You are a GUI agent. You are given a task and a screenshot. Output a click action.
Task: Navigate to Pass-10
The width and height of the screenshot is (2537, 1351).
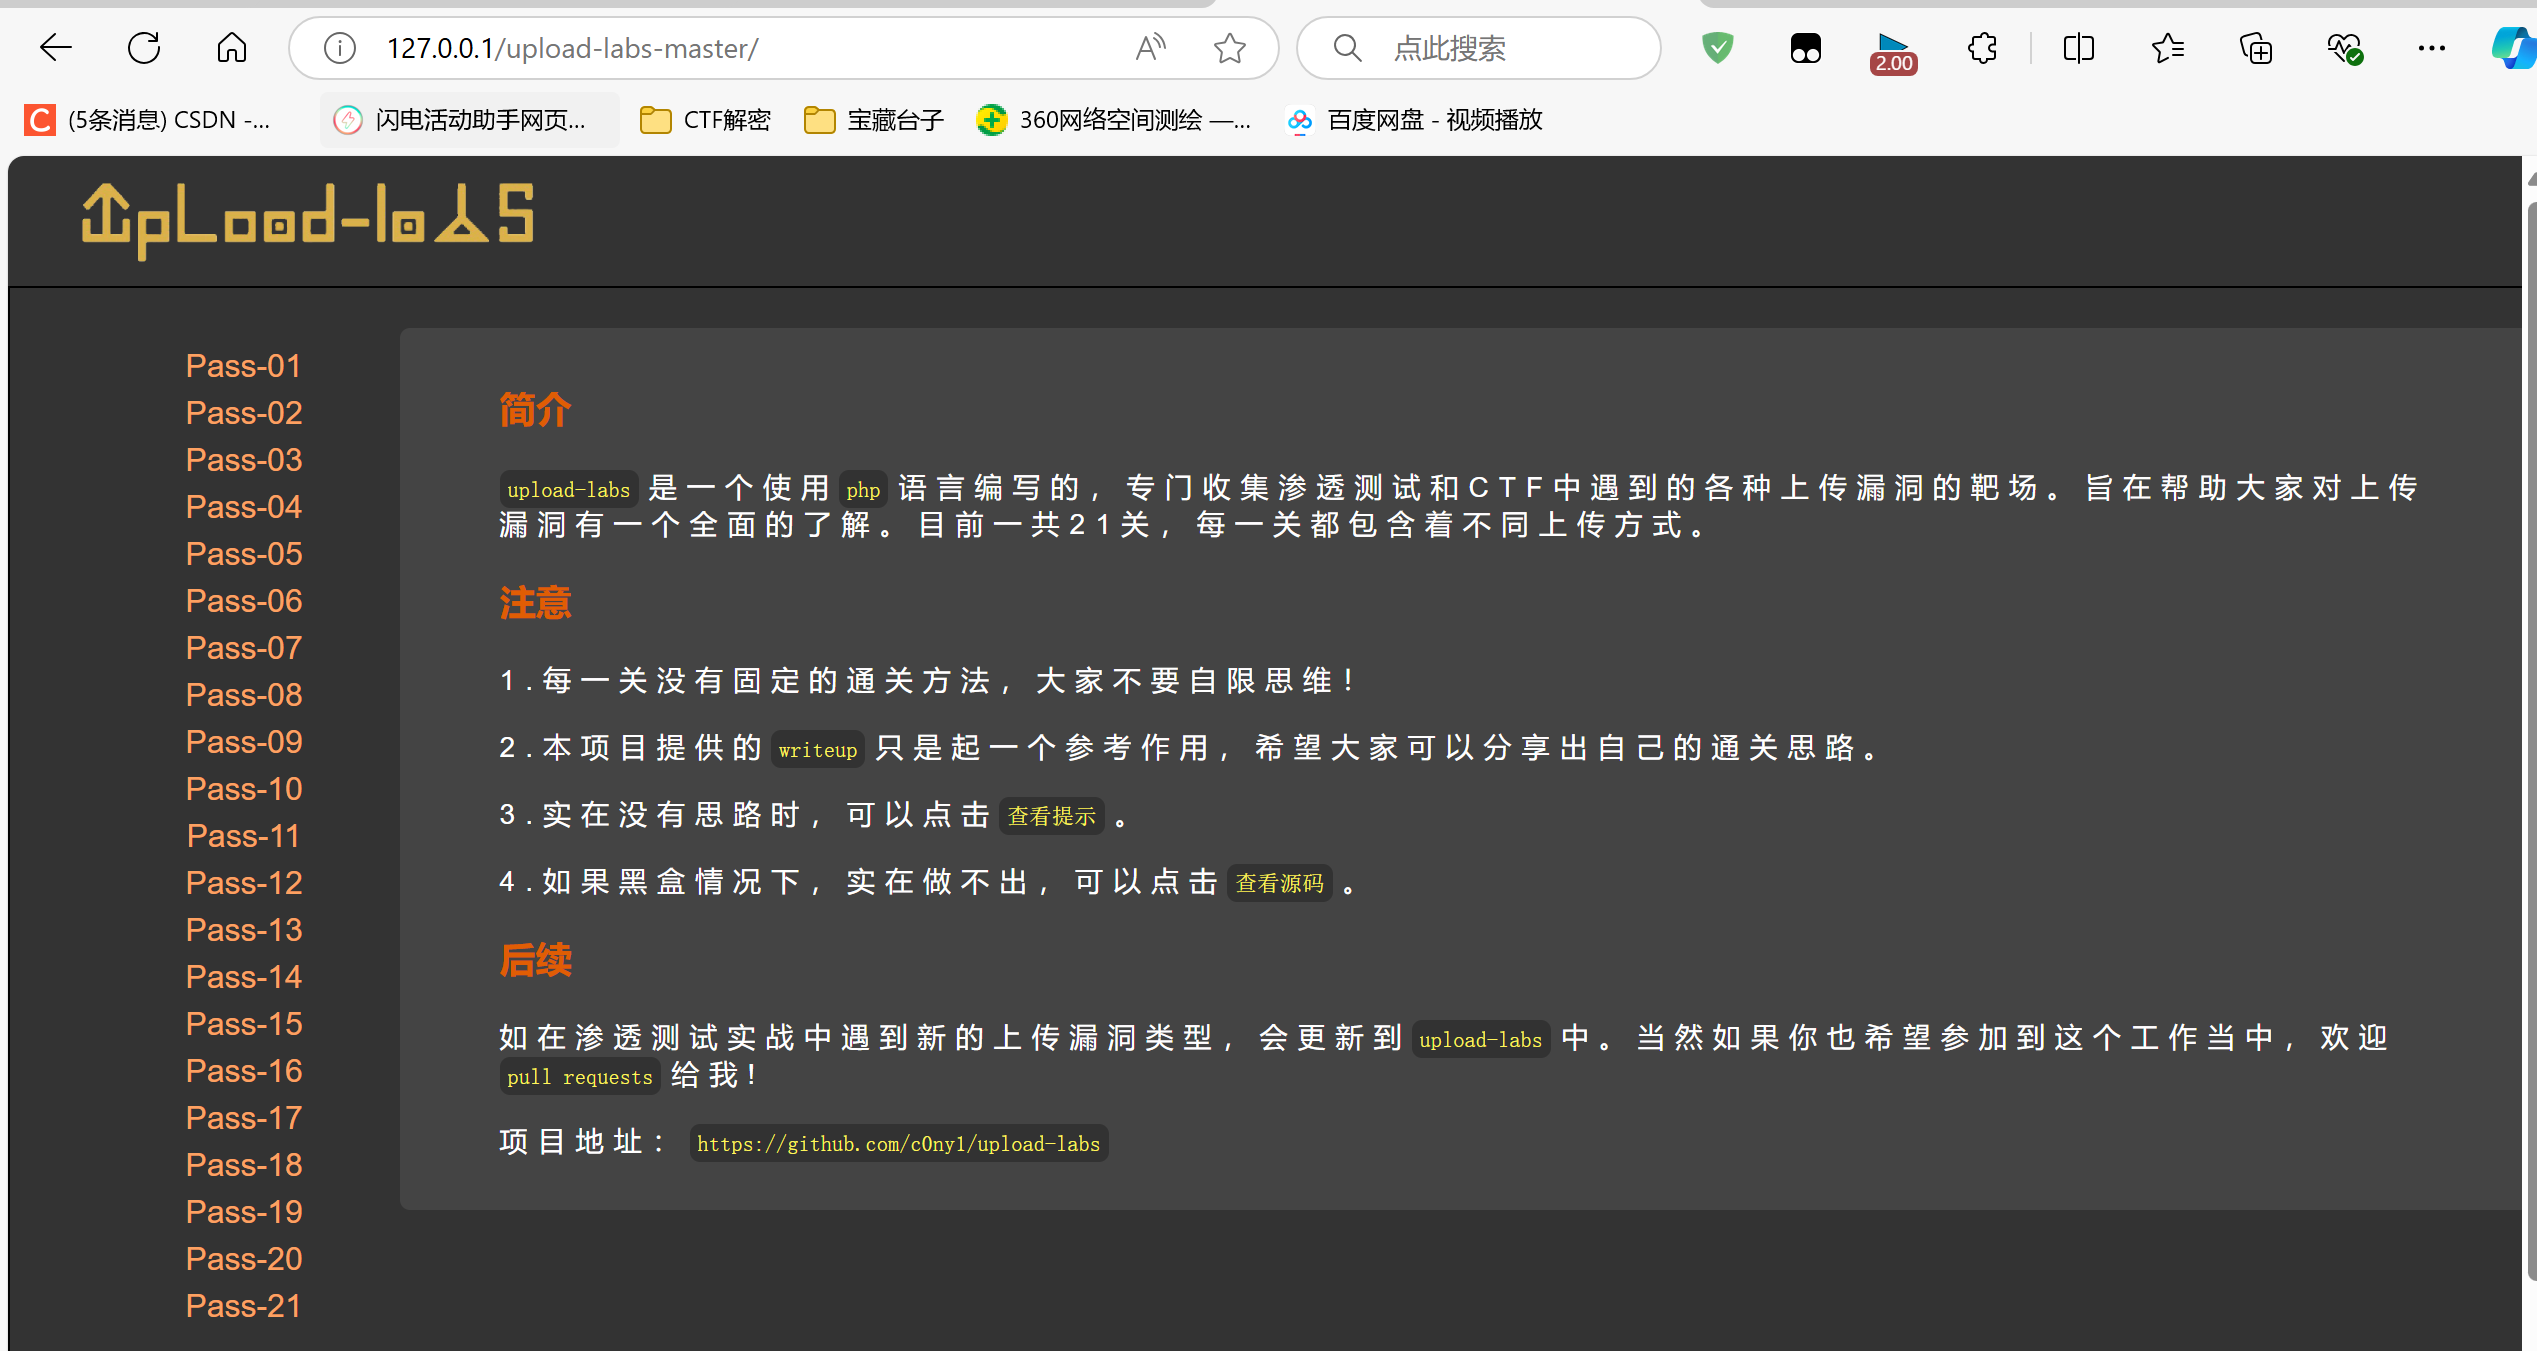click(x=243, y=789)
